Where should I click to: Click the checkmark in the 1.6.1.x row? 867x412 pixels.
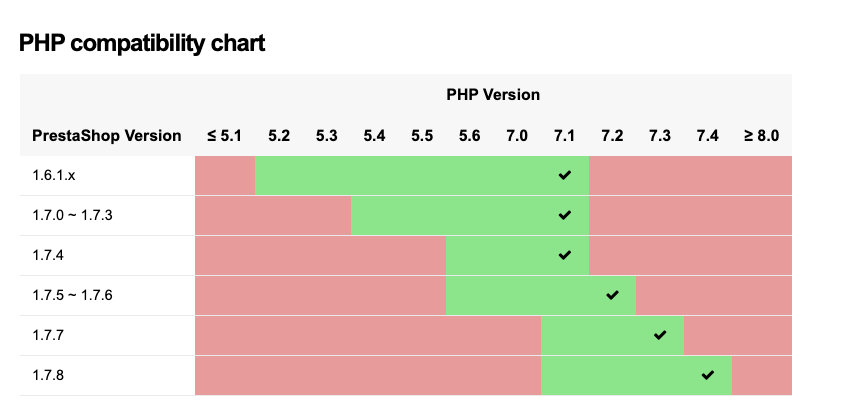point(565,175)
